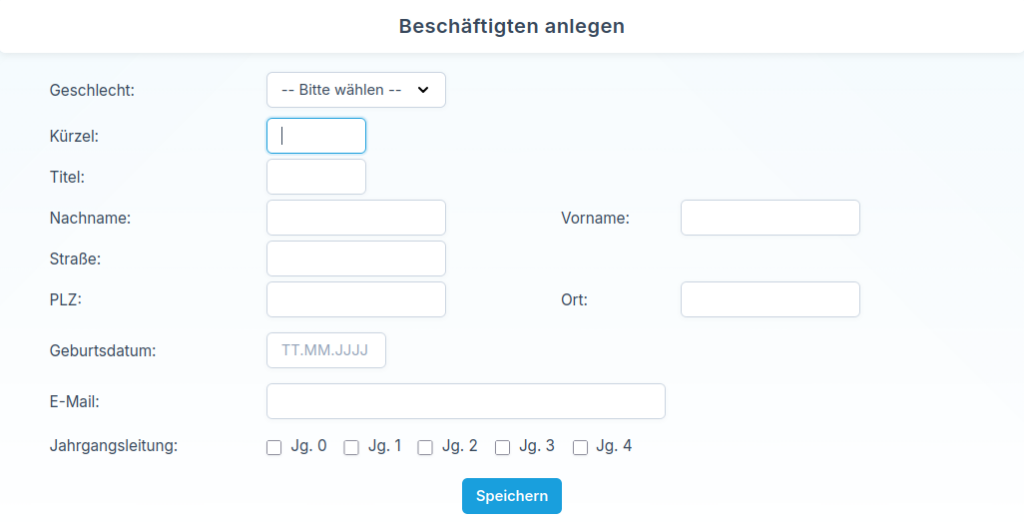Select the Jg. 4 checkbox
Image resolution: width=1024 pixels, height=522 pixels.
click(x=580, y=448)
